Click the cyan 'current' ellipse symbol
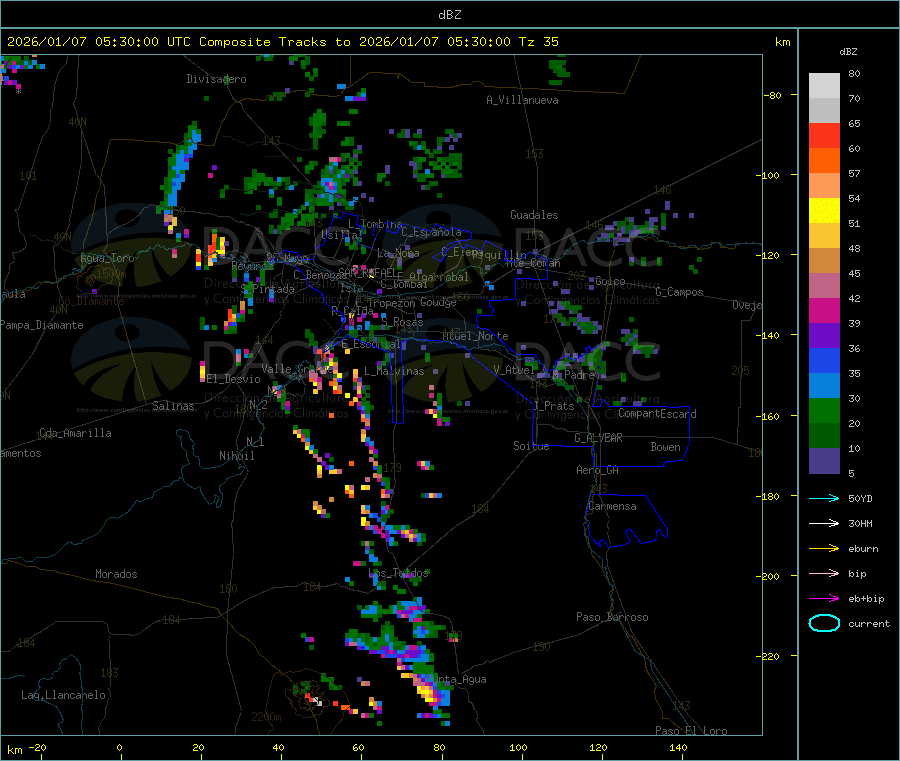 coord(824,623)
